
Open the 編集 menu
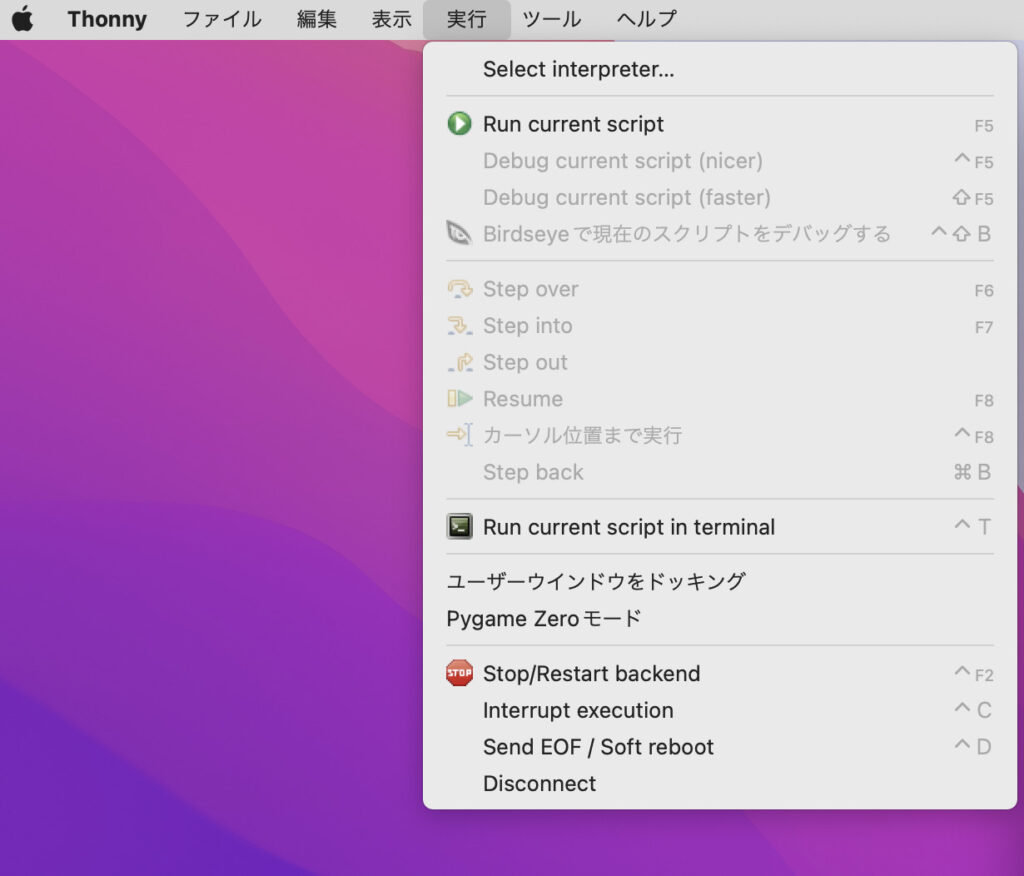click(317, 19)
